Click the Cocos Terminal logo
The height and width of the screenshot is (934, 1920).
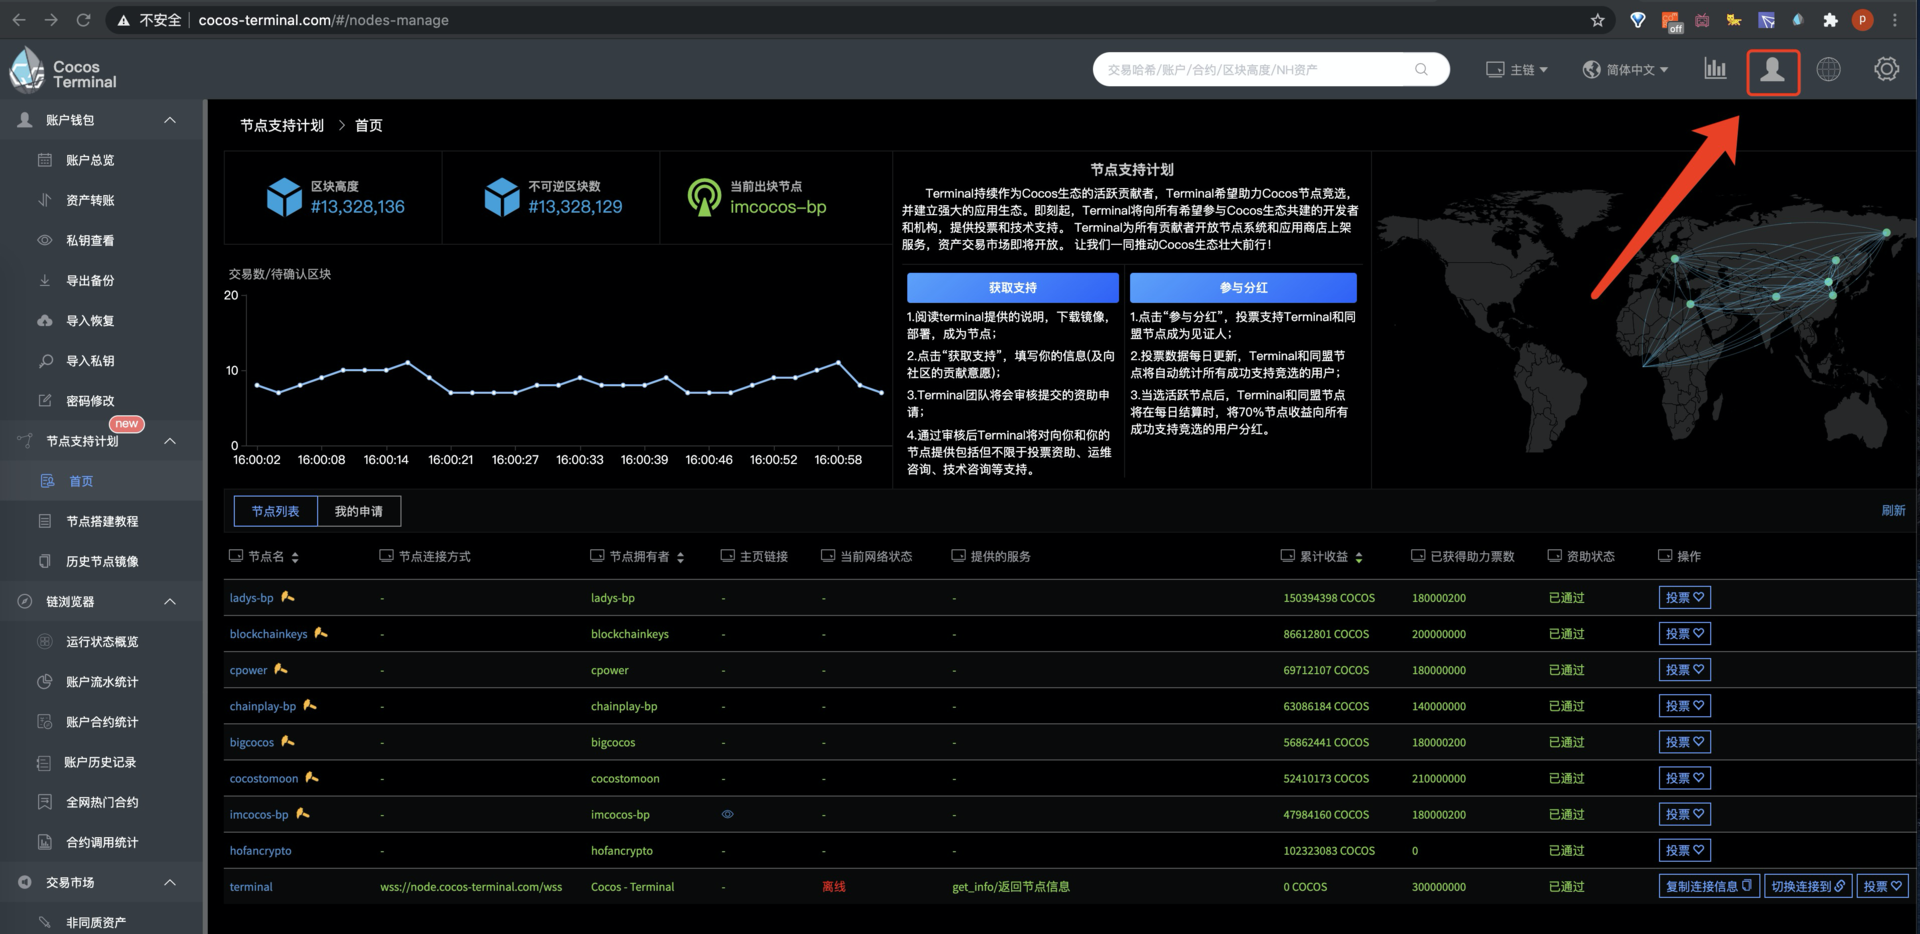point(63,71)
